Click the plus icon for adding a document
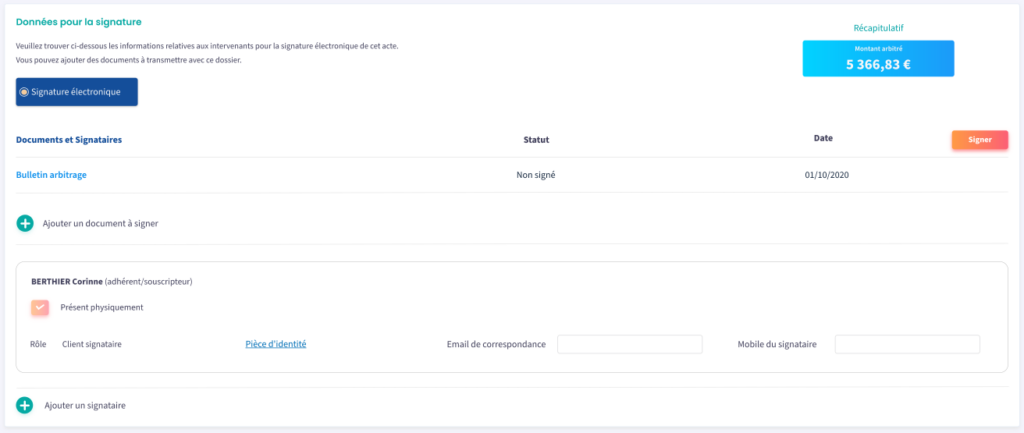Viewport: 1024px width, 433px height. pos(25,223)
